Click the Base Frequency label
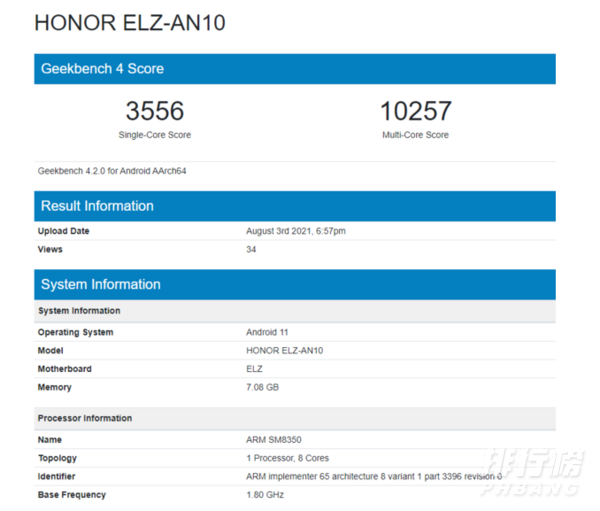 click(x=72, y=495)
